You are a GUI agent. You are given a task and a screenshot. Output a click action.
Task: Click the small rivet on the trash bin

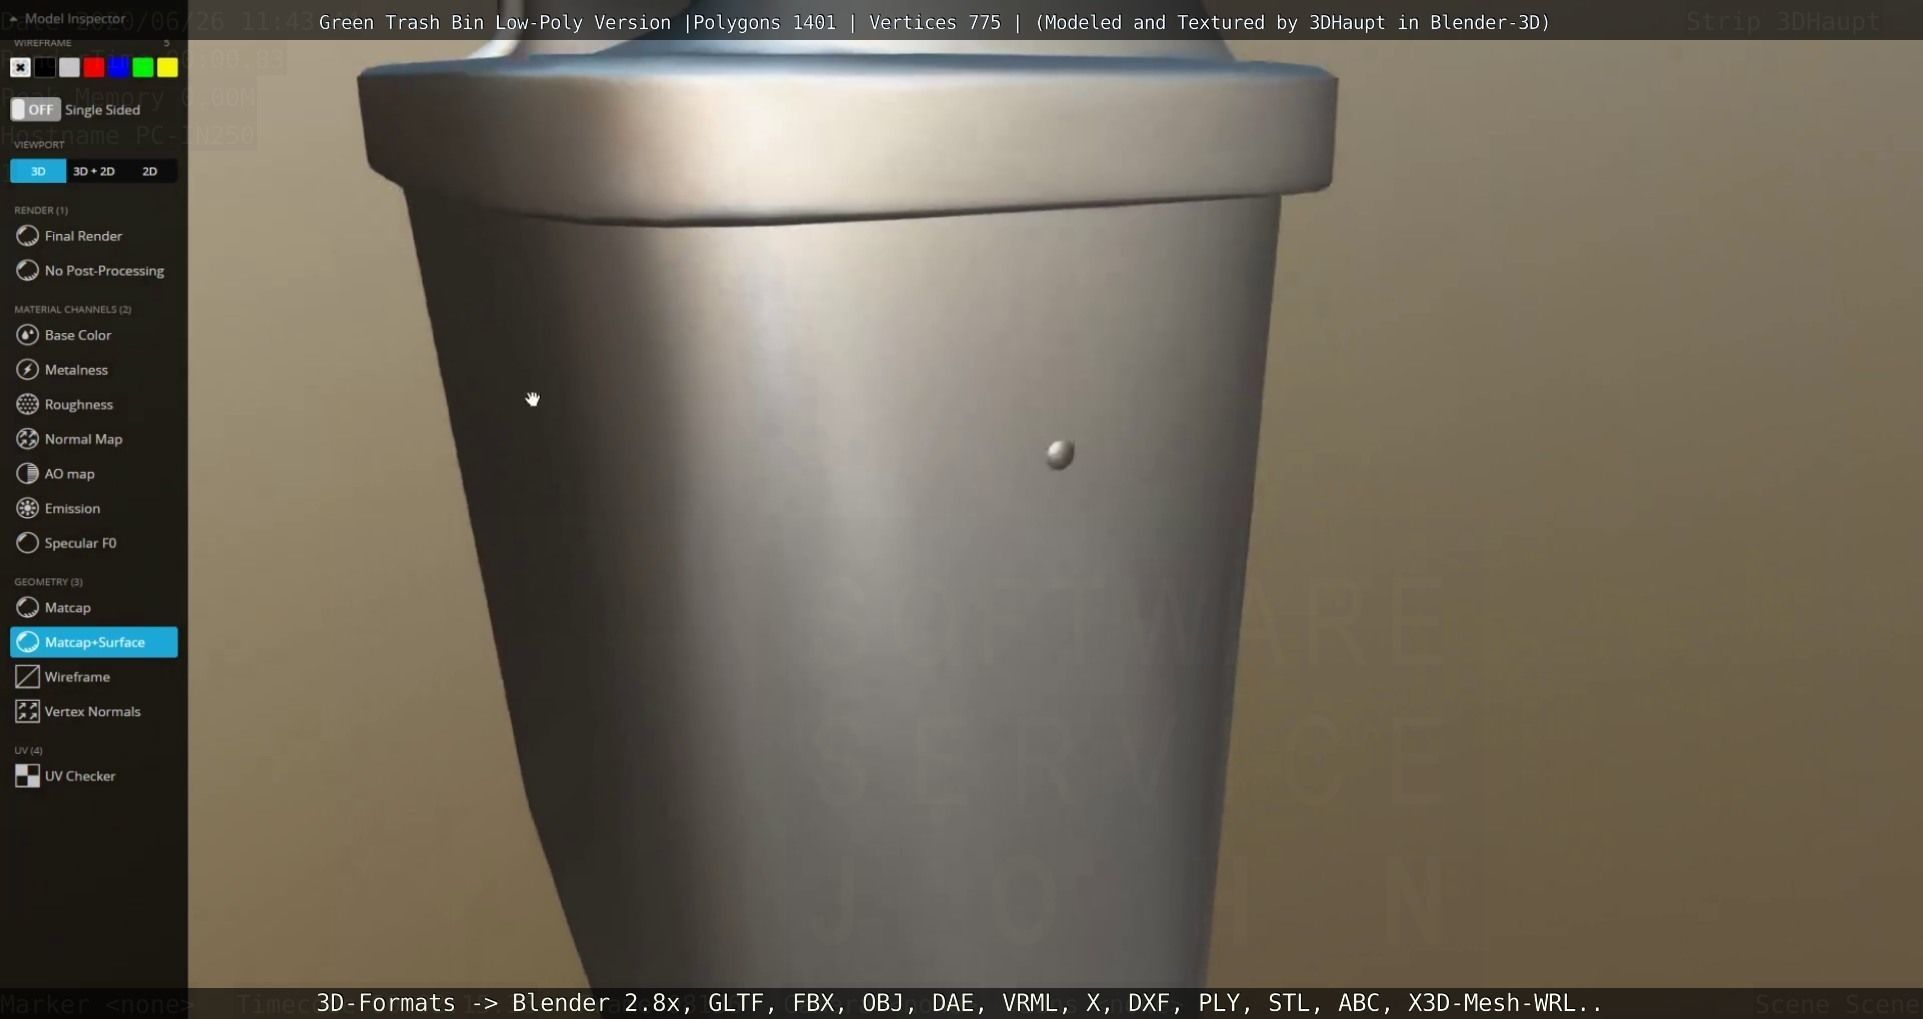tap(1060, 454)
